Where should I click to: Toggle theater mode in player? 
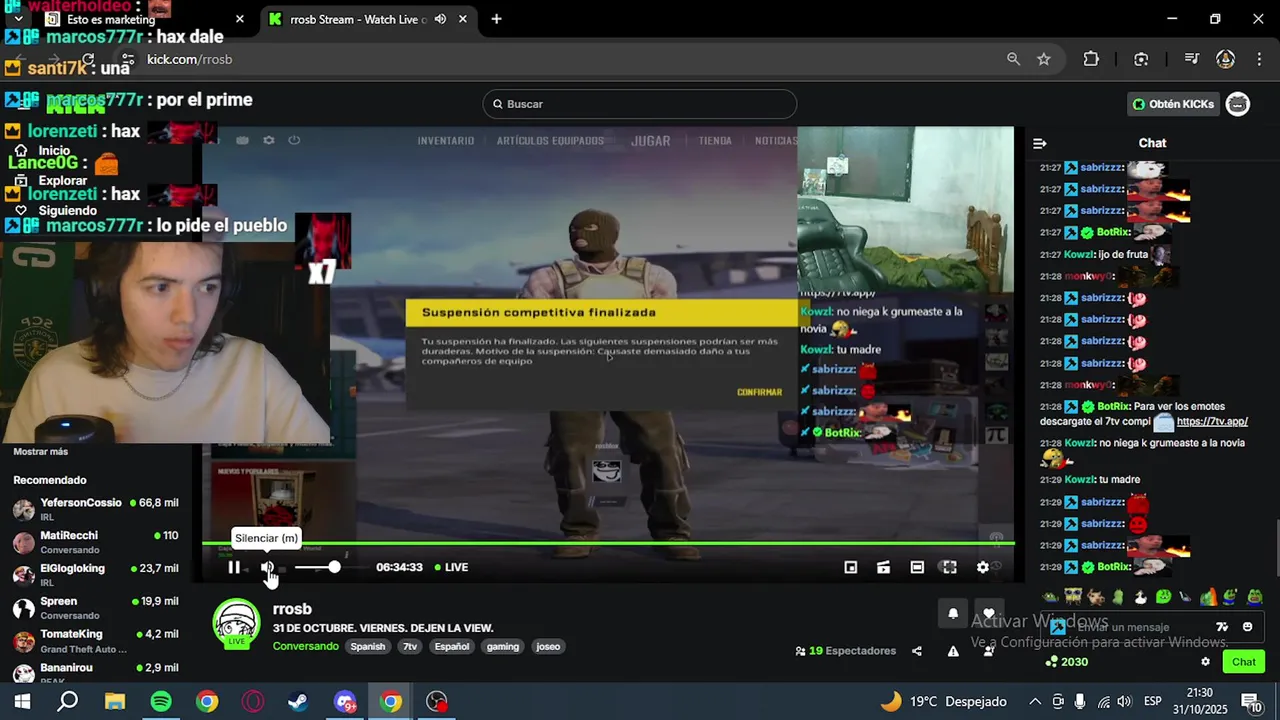click(917, 567)
